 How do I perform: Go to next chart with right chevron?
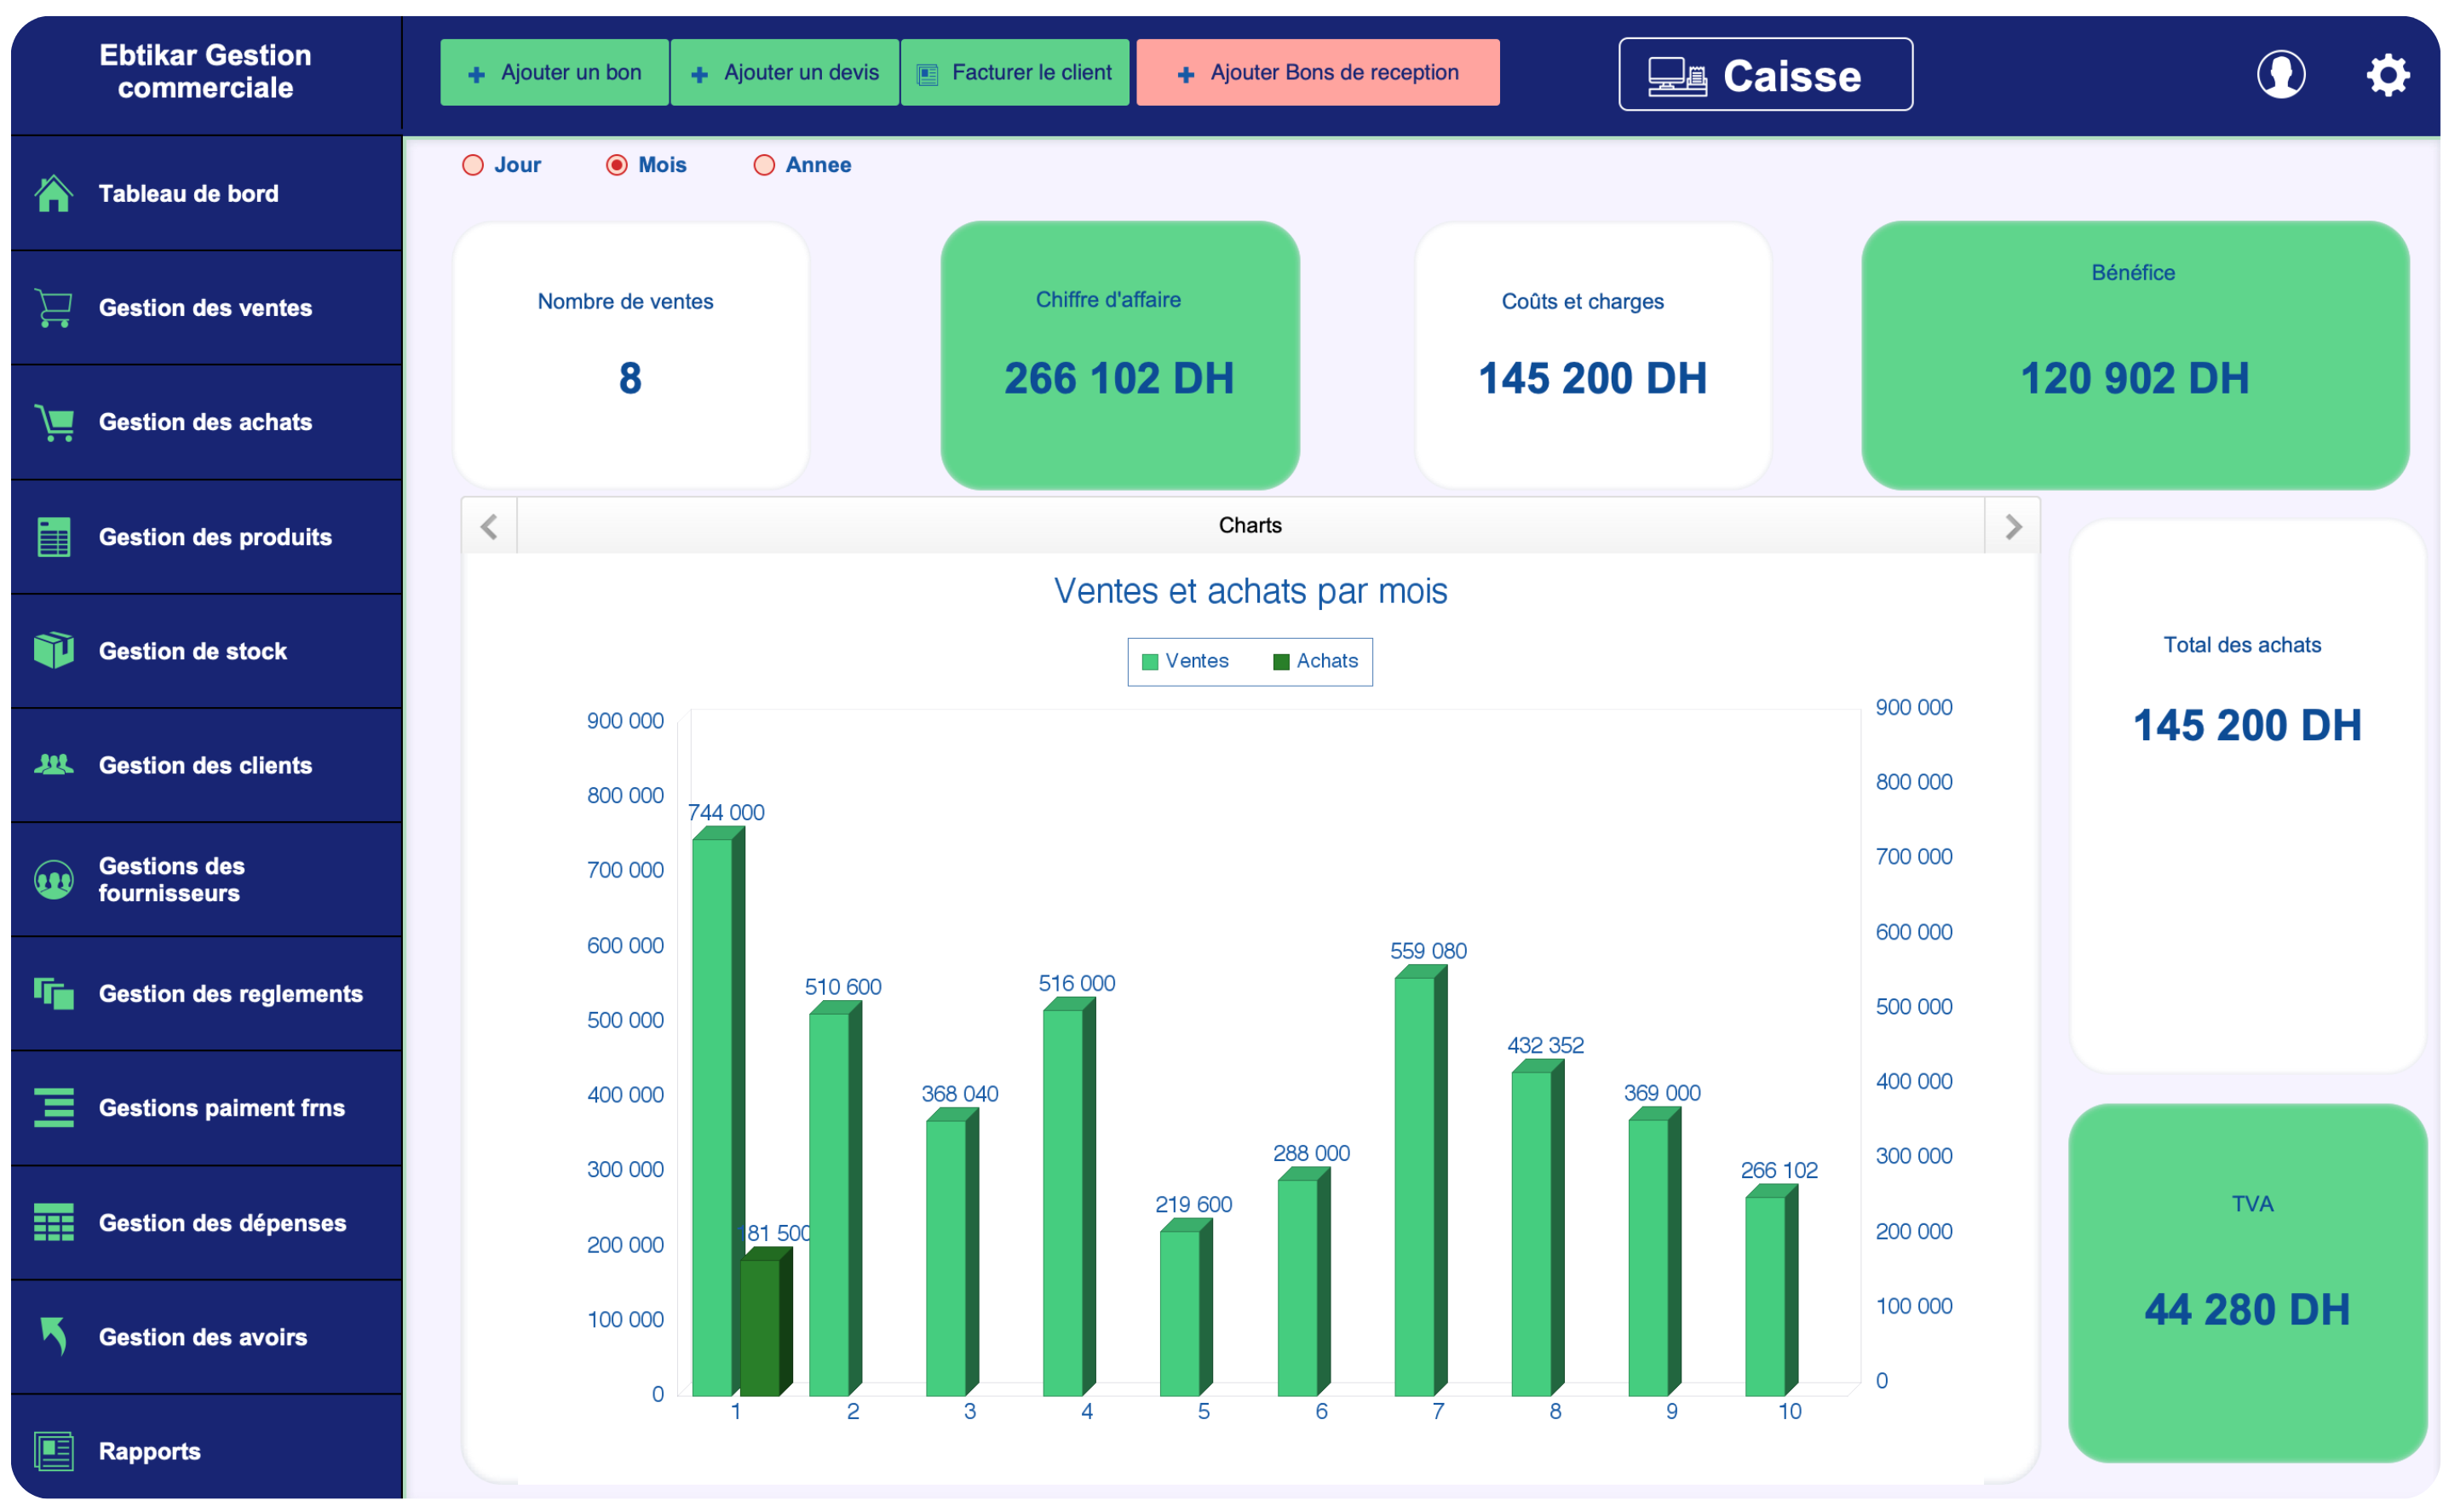coord(2013,526)
